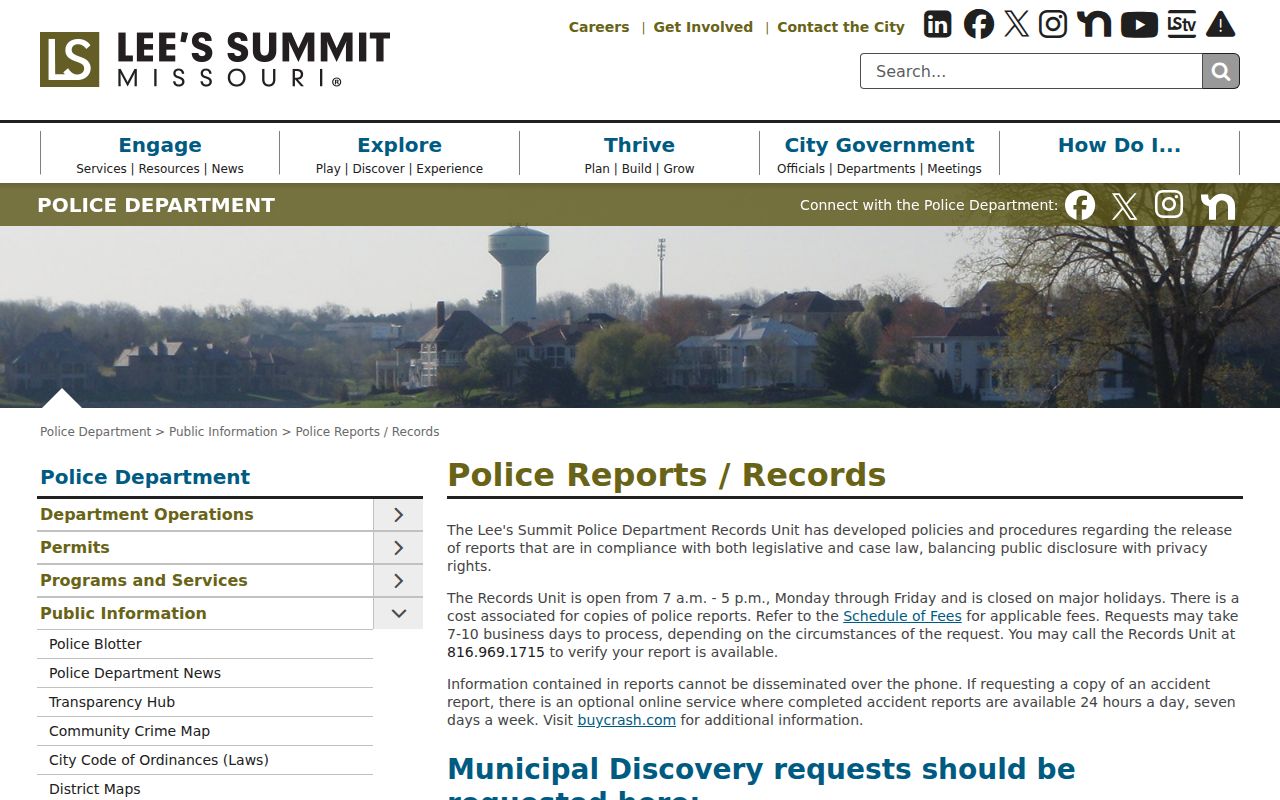Collapse the Public Information submenu

[398, 614]
